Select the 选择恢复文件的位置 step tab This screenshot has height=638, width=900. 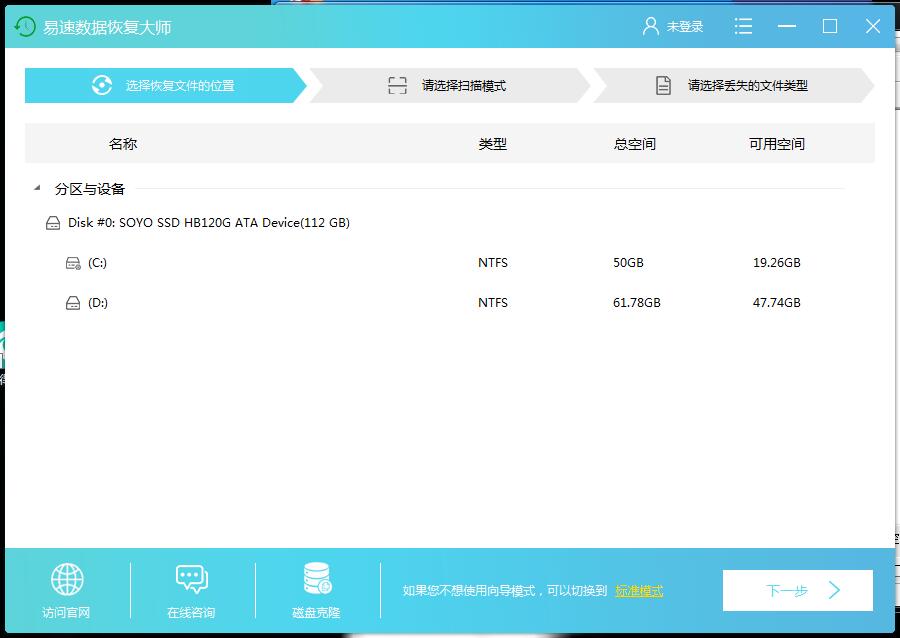165,86
